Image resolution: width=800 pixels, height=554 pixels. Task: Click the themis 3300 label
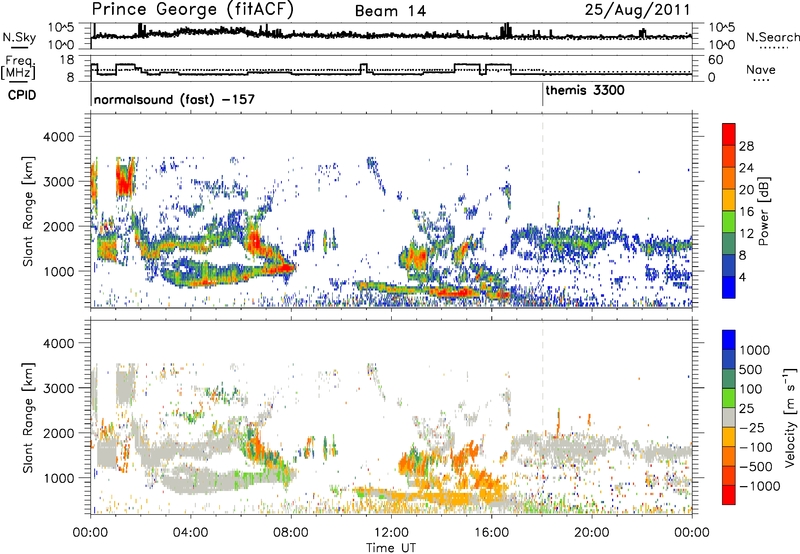[585, 91]
